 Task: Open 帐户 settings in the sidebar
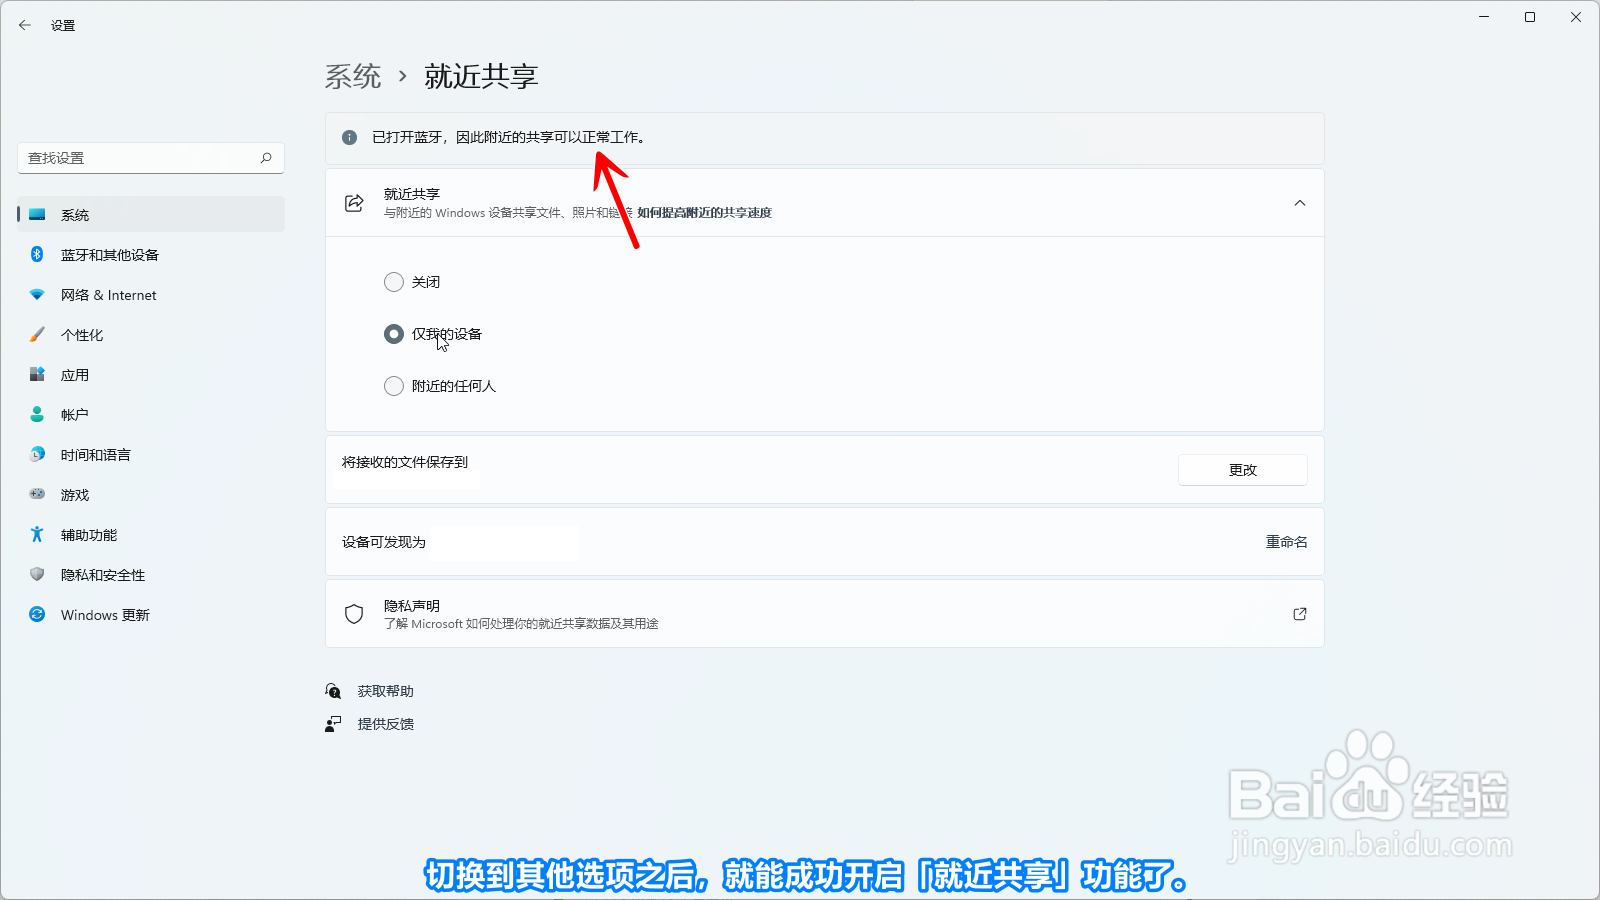point(151,414)
